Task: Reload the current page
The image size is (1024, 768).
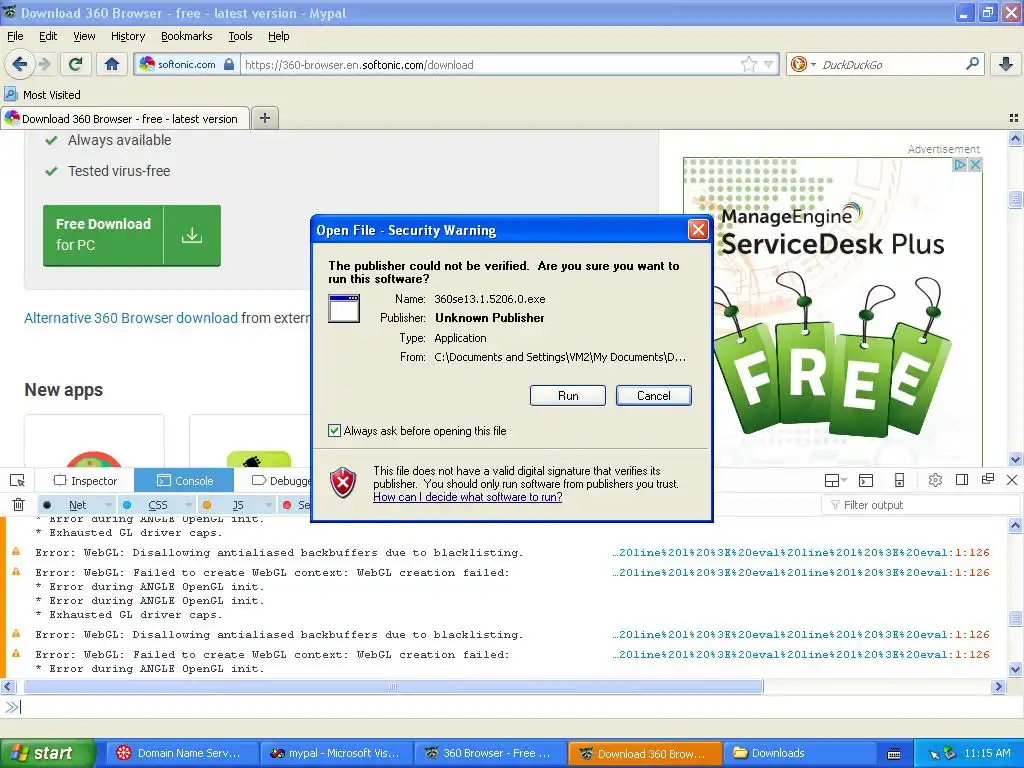Action: [x=76, y=64]
